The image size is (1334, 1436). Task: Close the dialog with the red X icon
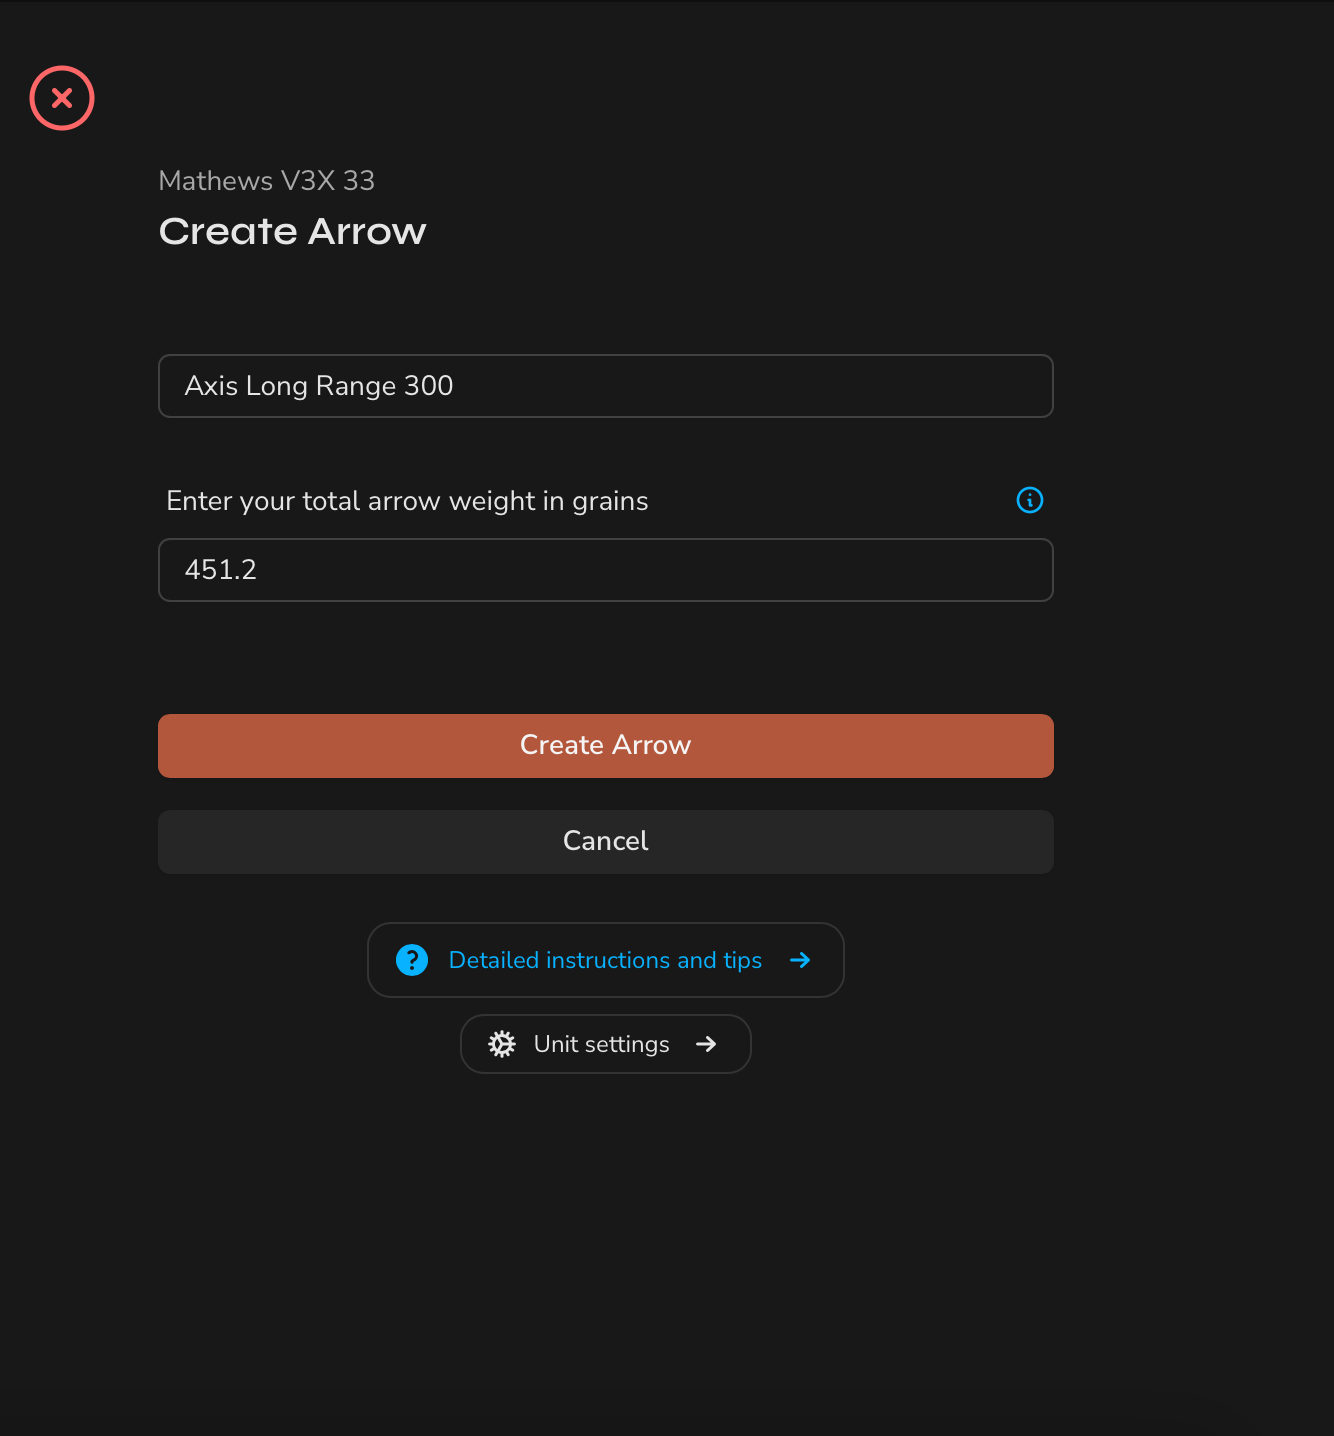point(62,98)
